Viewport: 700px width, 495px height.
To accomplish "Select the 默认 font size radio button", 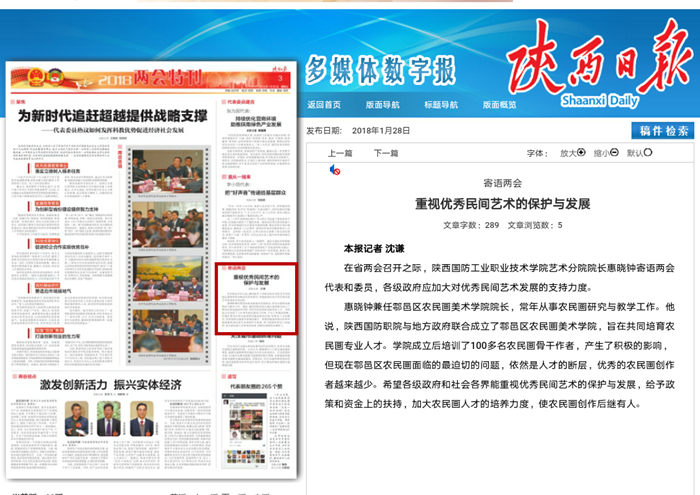I will pos(648,153).
